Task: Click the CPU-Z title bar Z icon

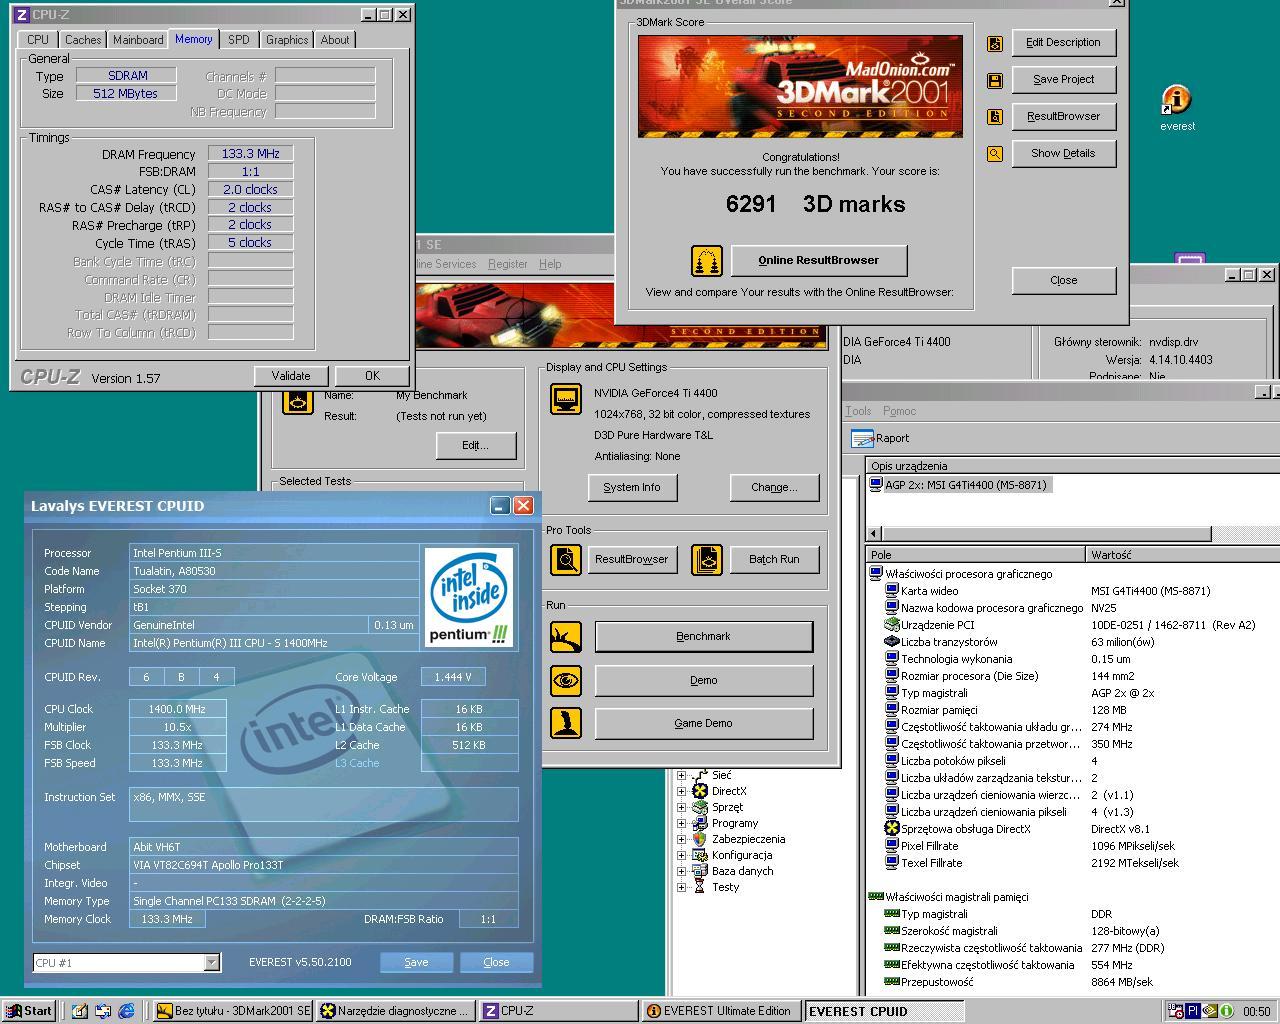Action: coord(21,15)
